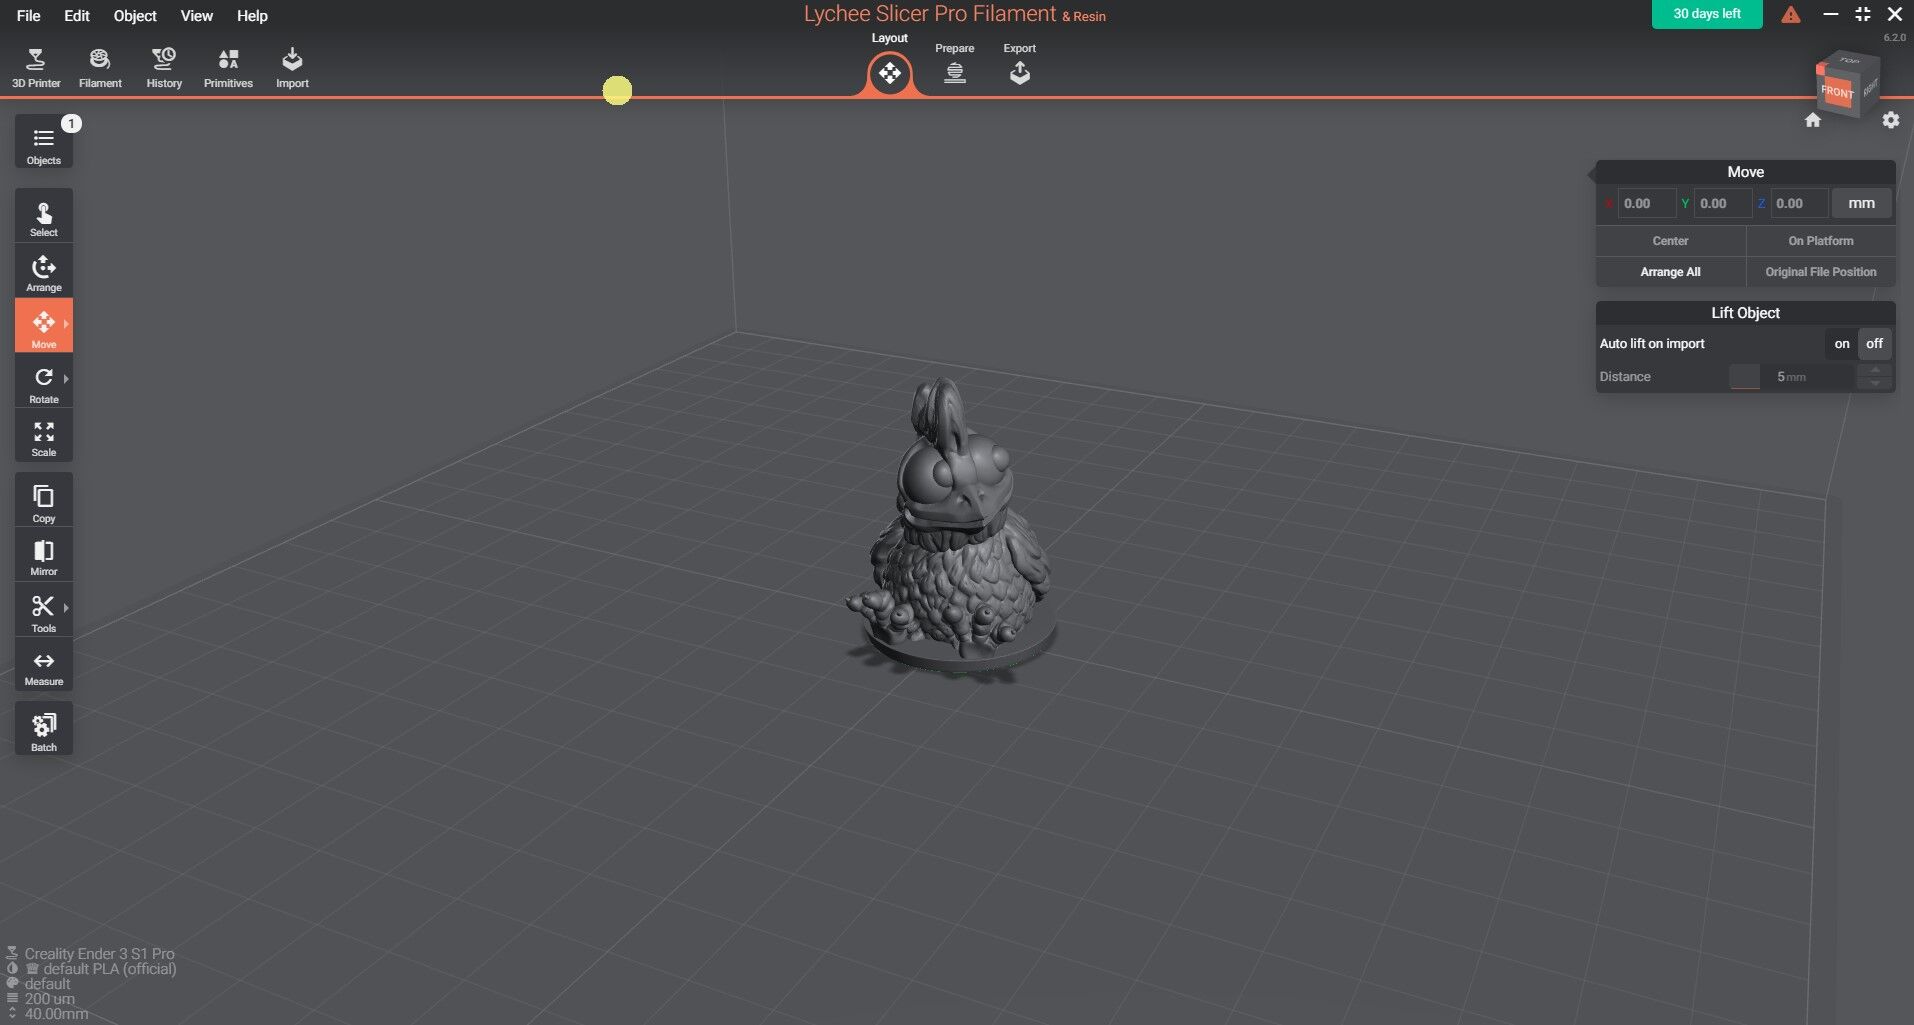This screenshot has height=1025, width=1914.
Task: Click the Arrange All button
Action: (x=1670, y=271)
